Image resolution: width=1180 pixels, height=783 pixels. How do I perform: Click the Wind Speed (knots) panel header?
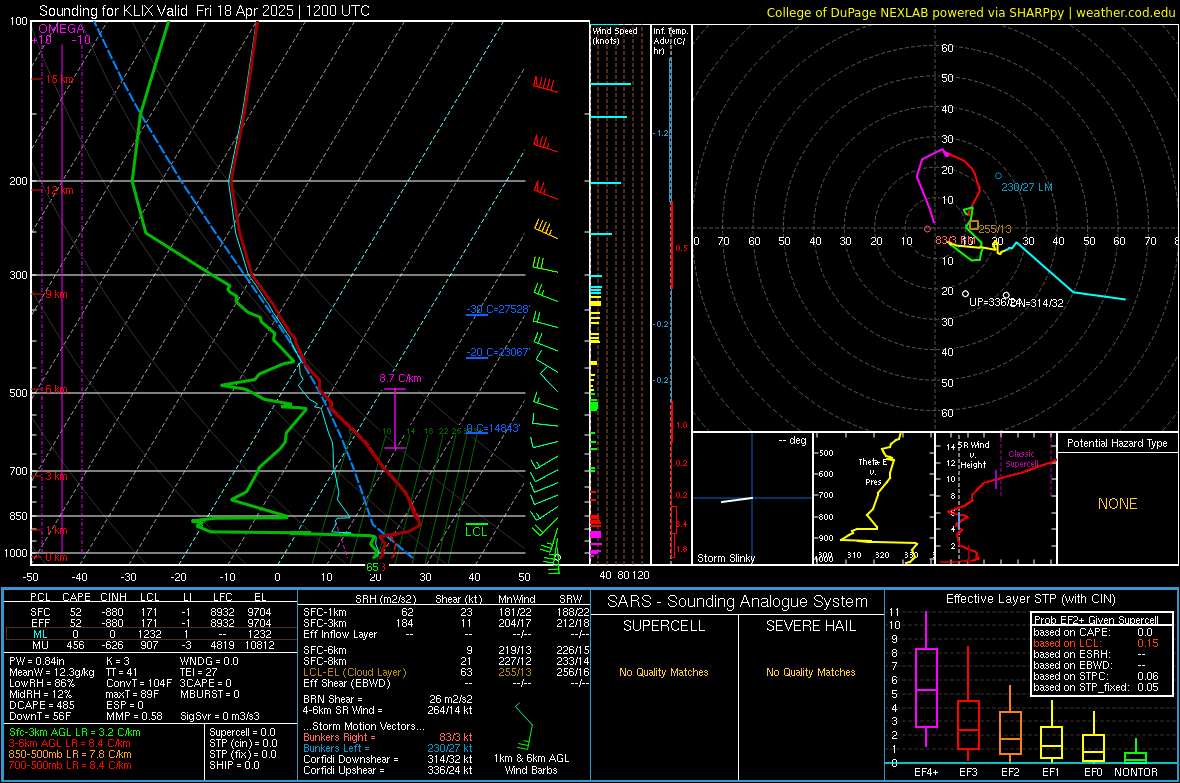point(614,35)
